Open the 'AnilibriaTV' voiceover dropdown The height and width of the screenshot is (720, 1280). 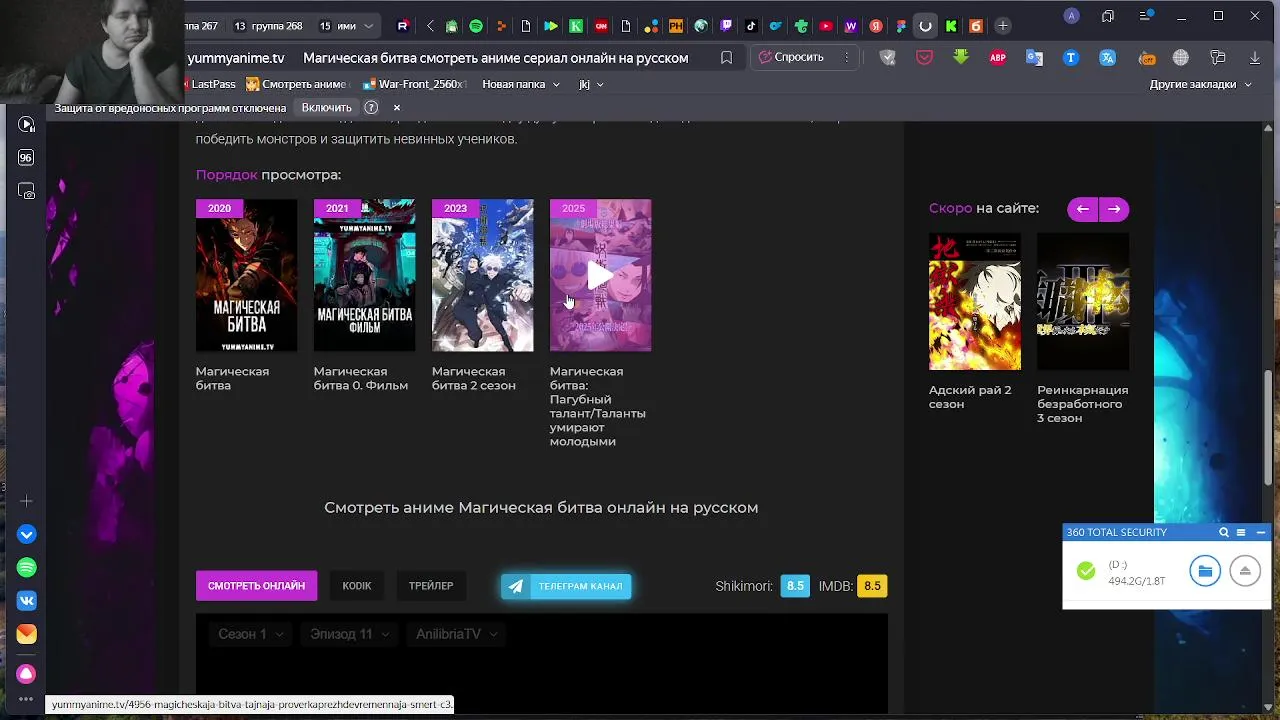[x=457, y=634]
